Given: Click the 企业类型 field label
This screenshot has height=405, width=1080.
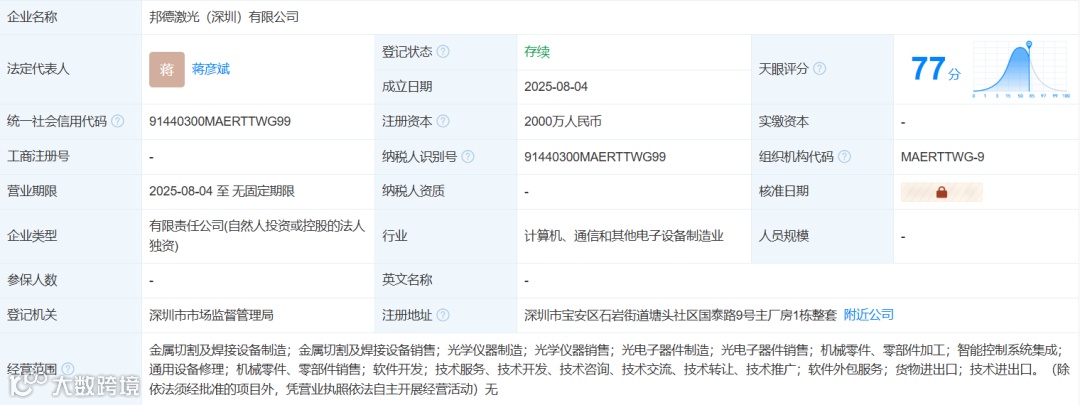Looking at the screenshot, I should pos(32,236).
